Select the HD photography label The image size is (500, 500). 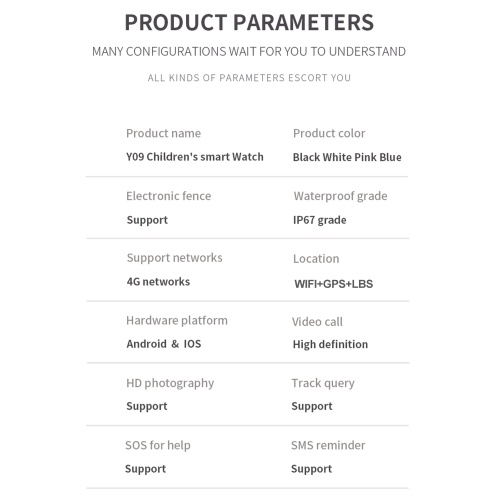tap(170, 383)
